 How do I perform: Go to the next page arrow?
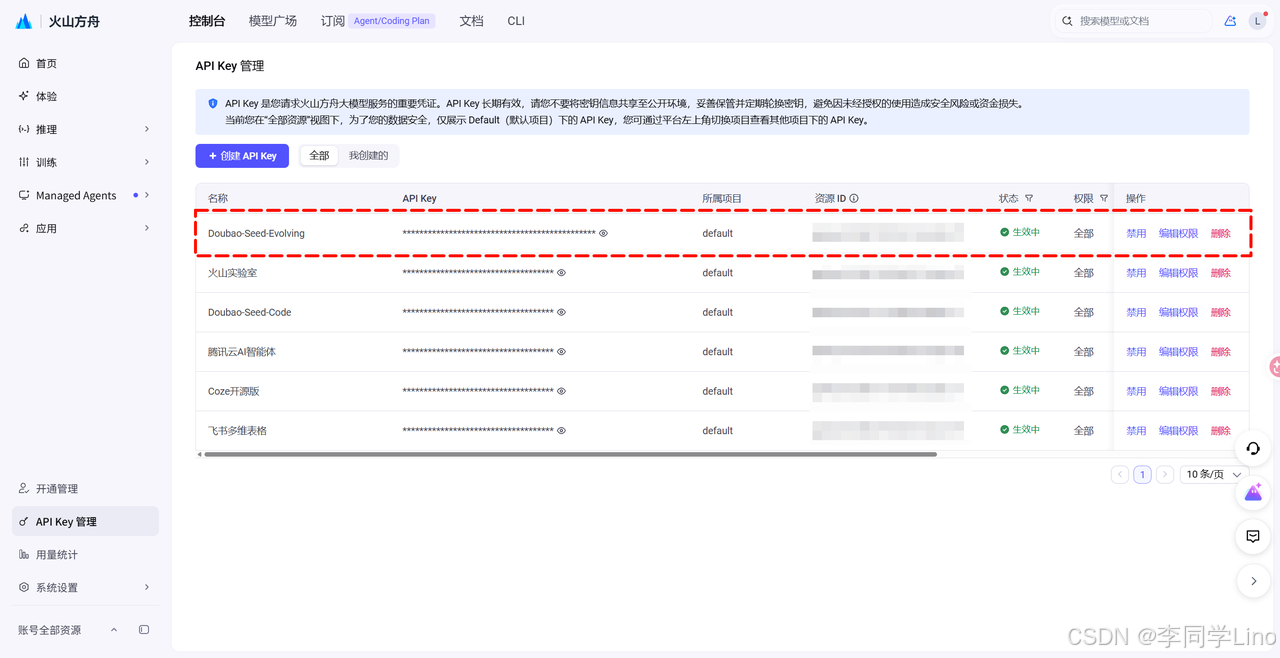1164,475
